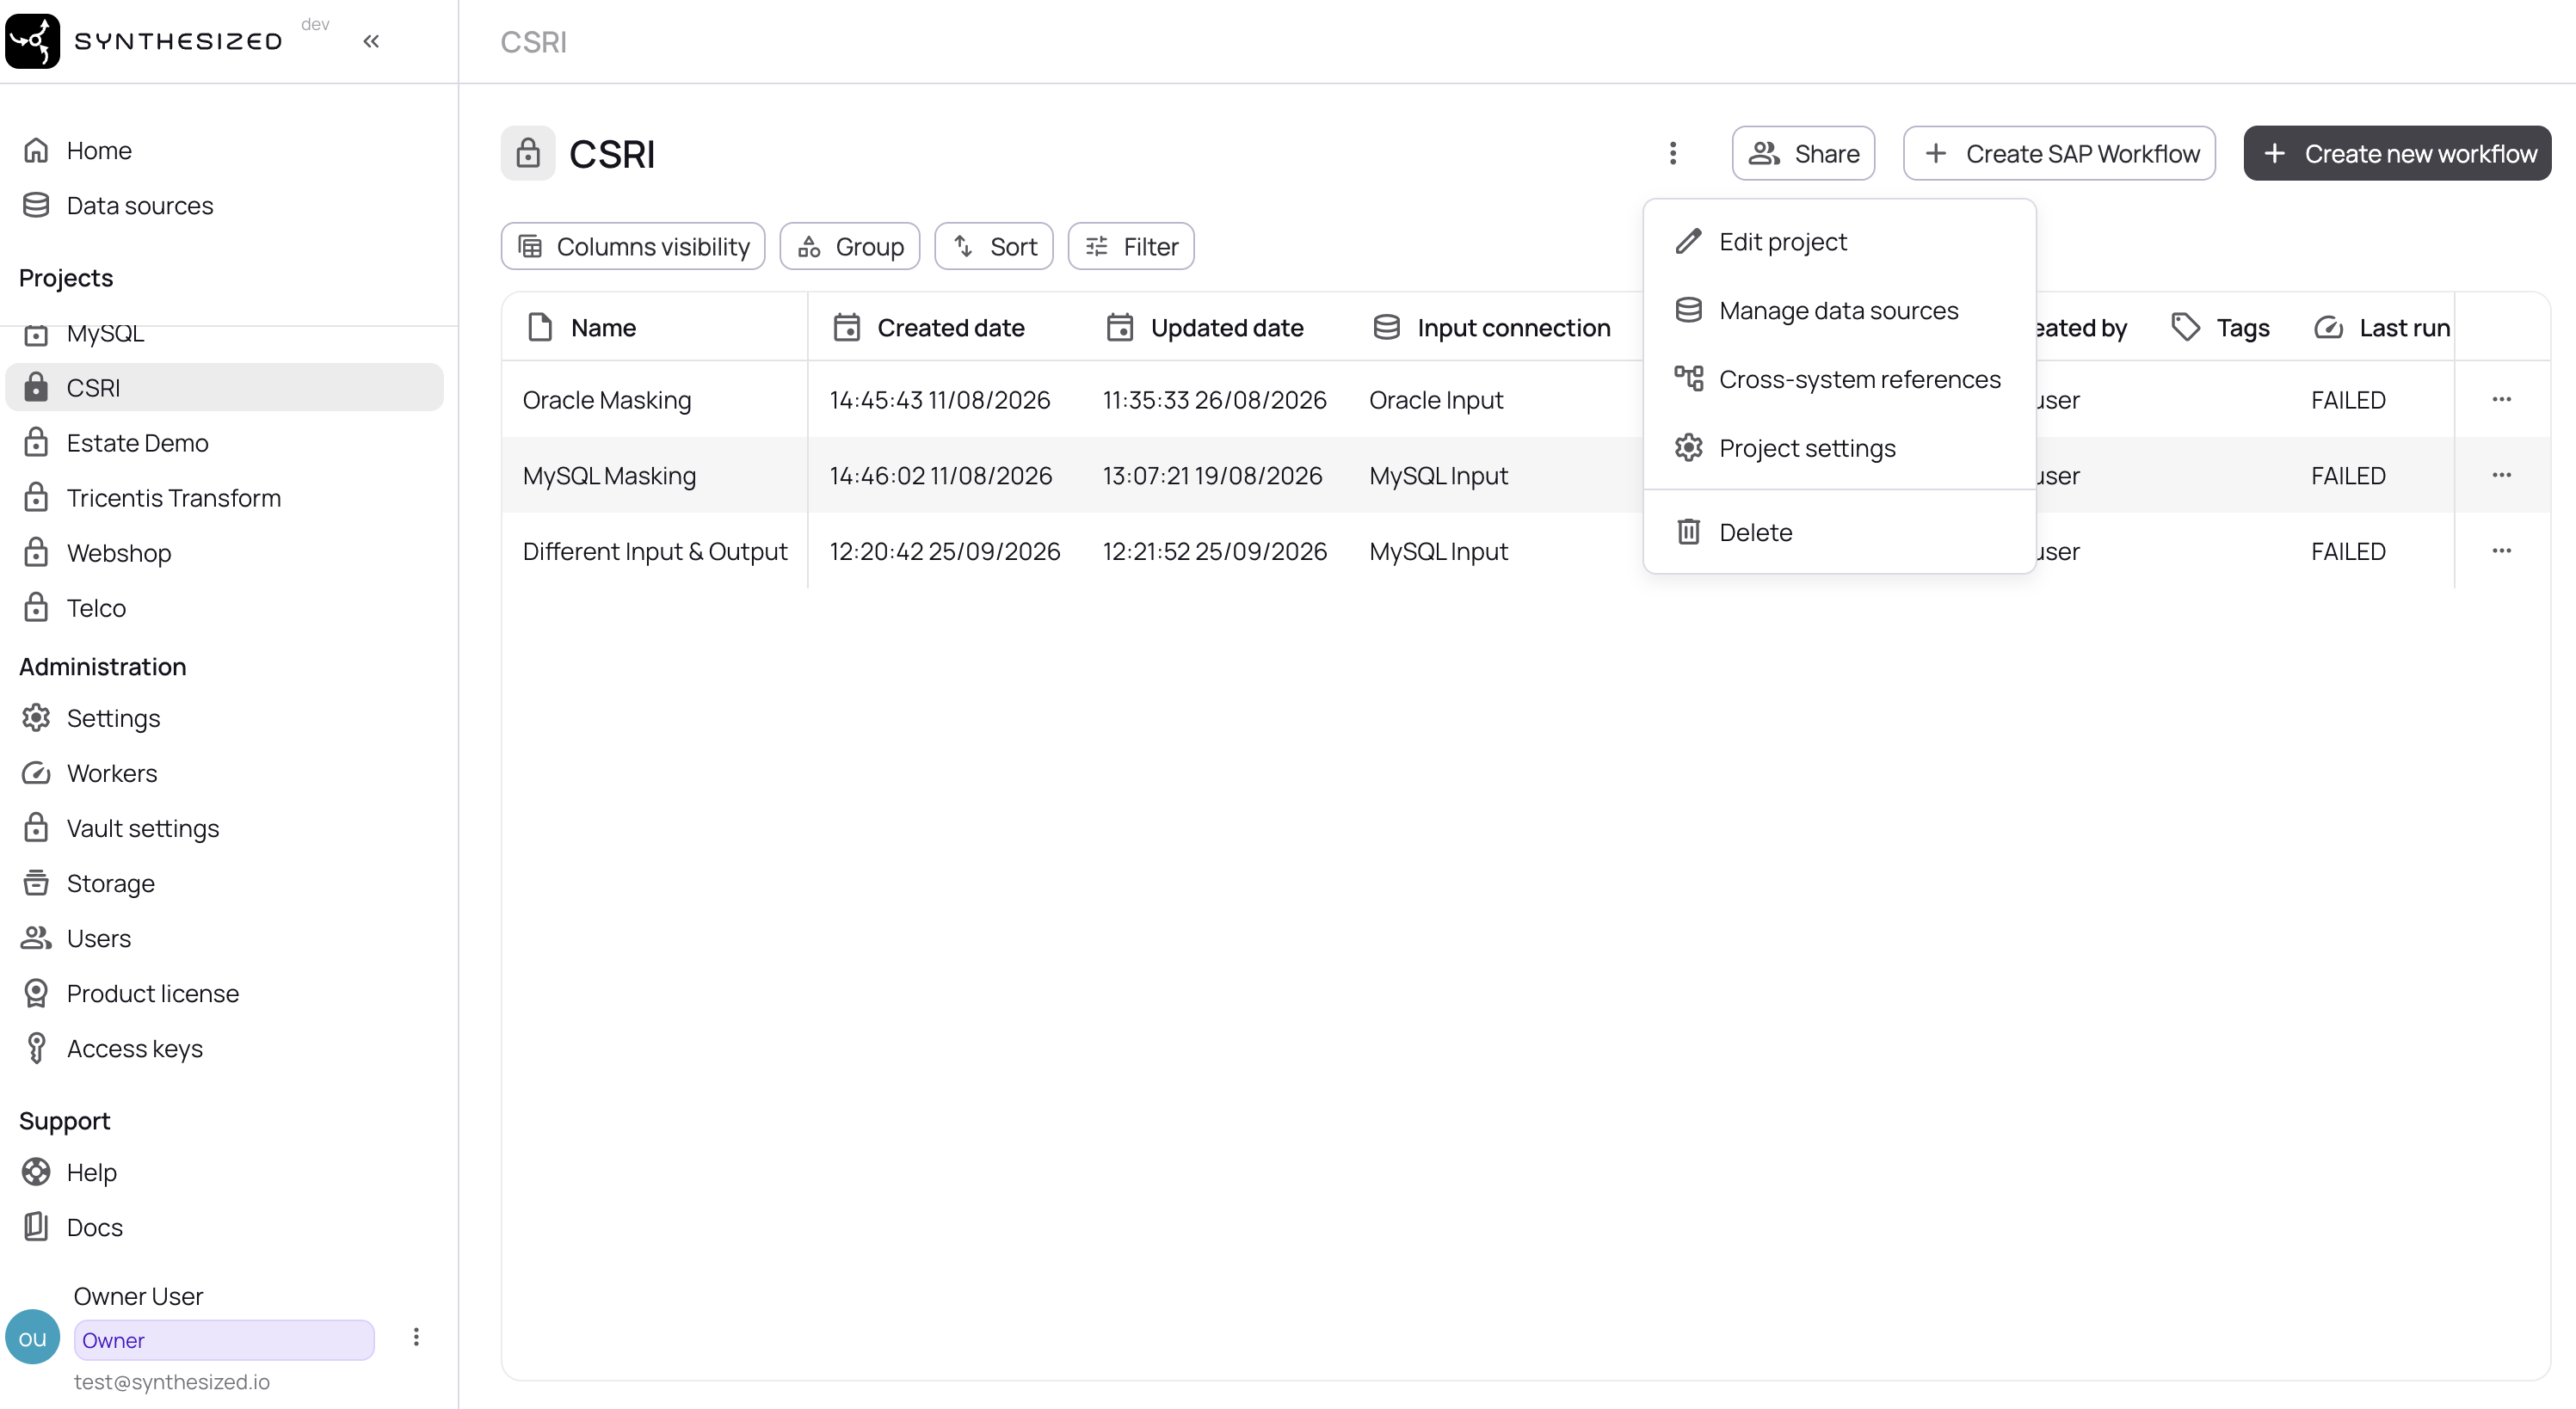The width and height of the screenshot is (2576, 1409).
Task: Open the Filter options
Action: click(1131, 246)
